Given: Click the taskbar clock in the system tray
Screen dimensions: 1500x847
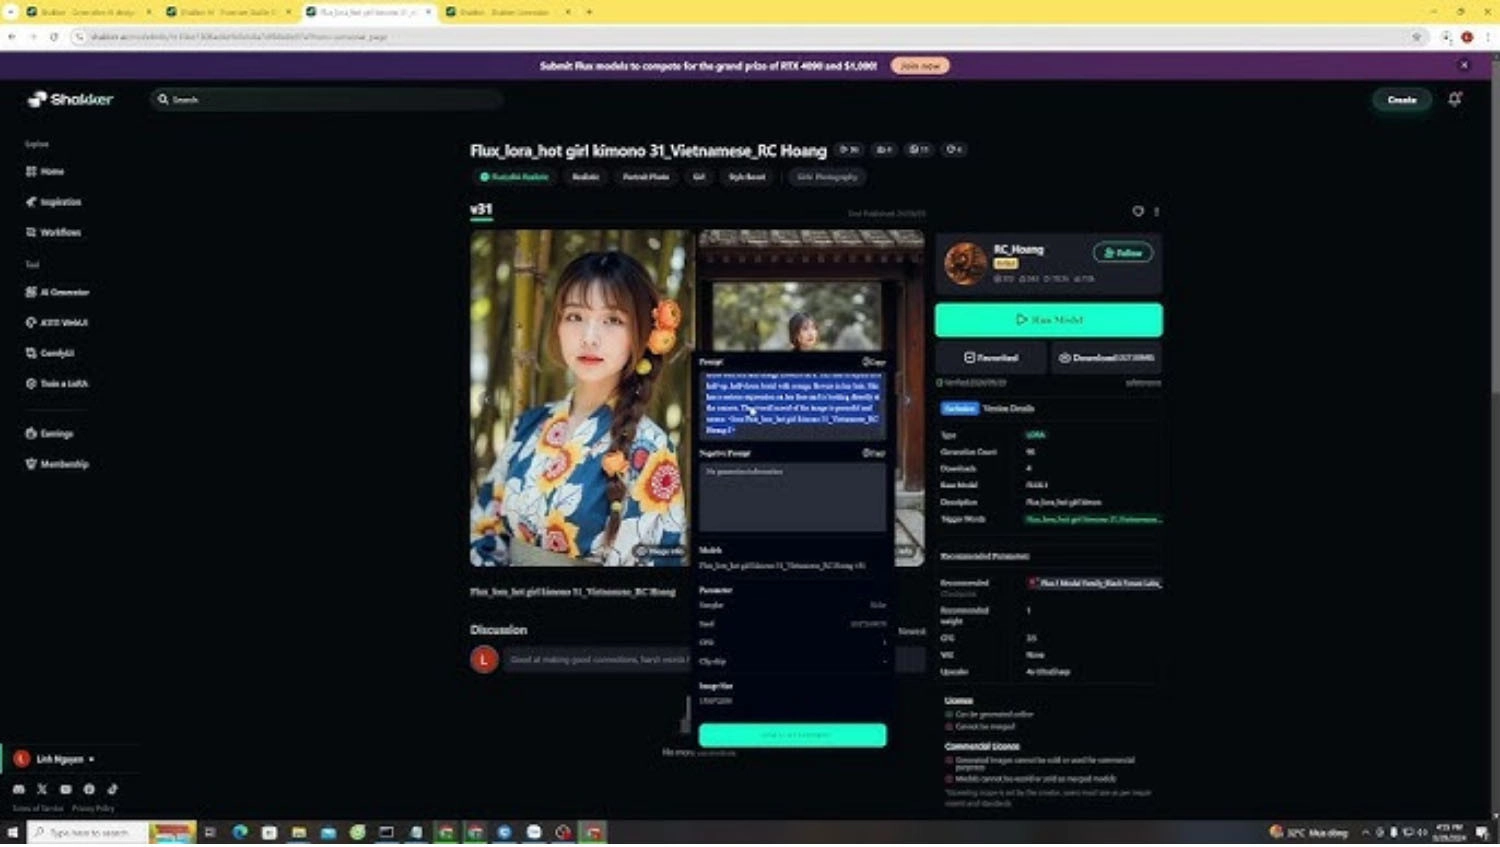Looking at the screenshot, I should click(1450, 832).
